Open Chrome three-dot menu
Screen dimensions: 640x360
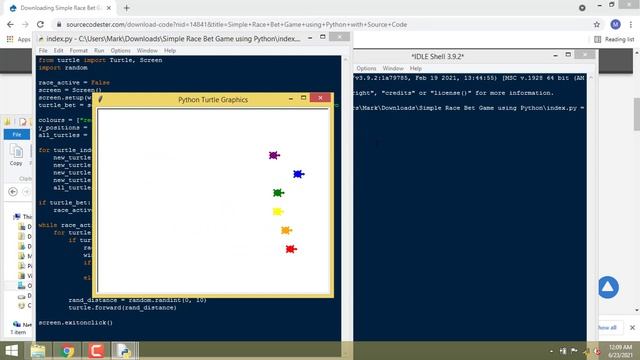(x=631, y=24)
